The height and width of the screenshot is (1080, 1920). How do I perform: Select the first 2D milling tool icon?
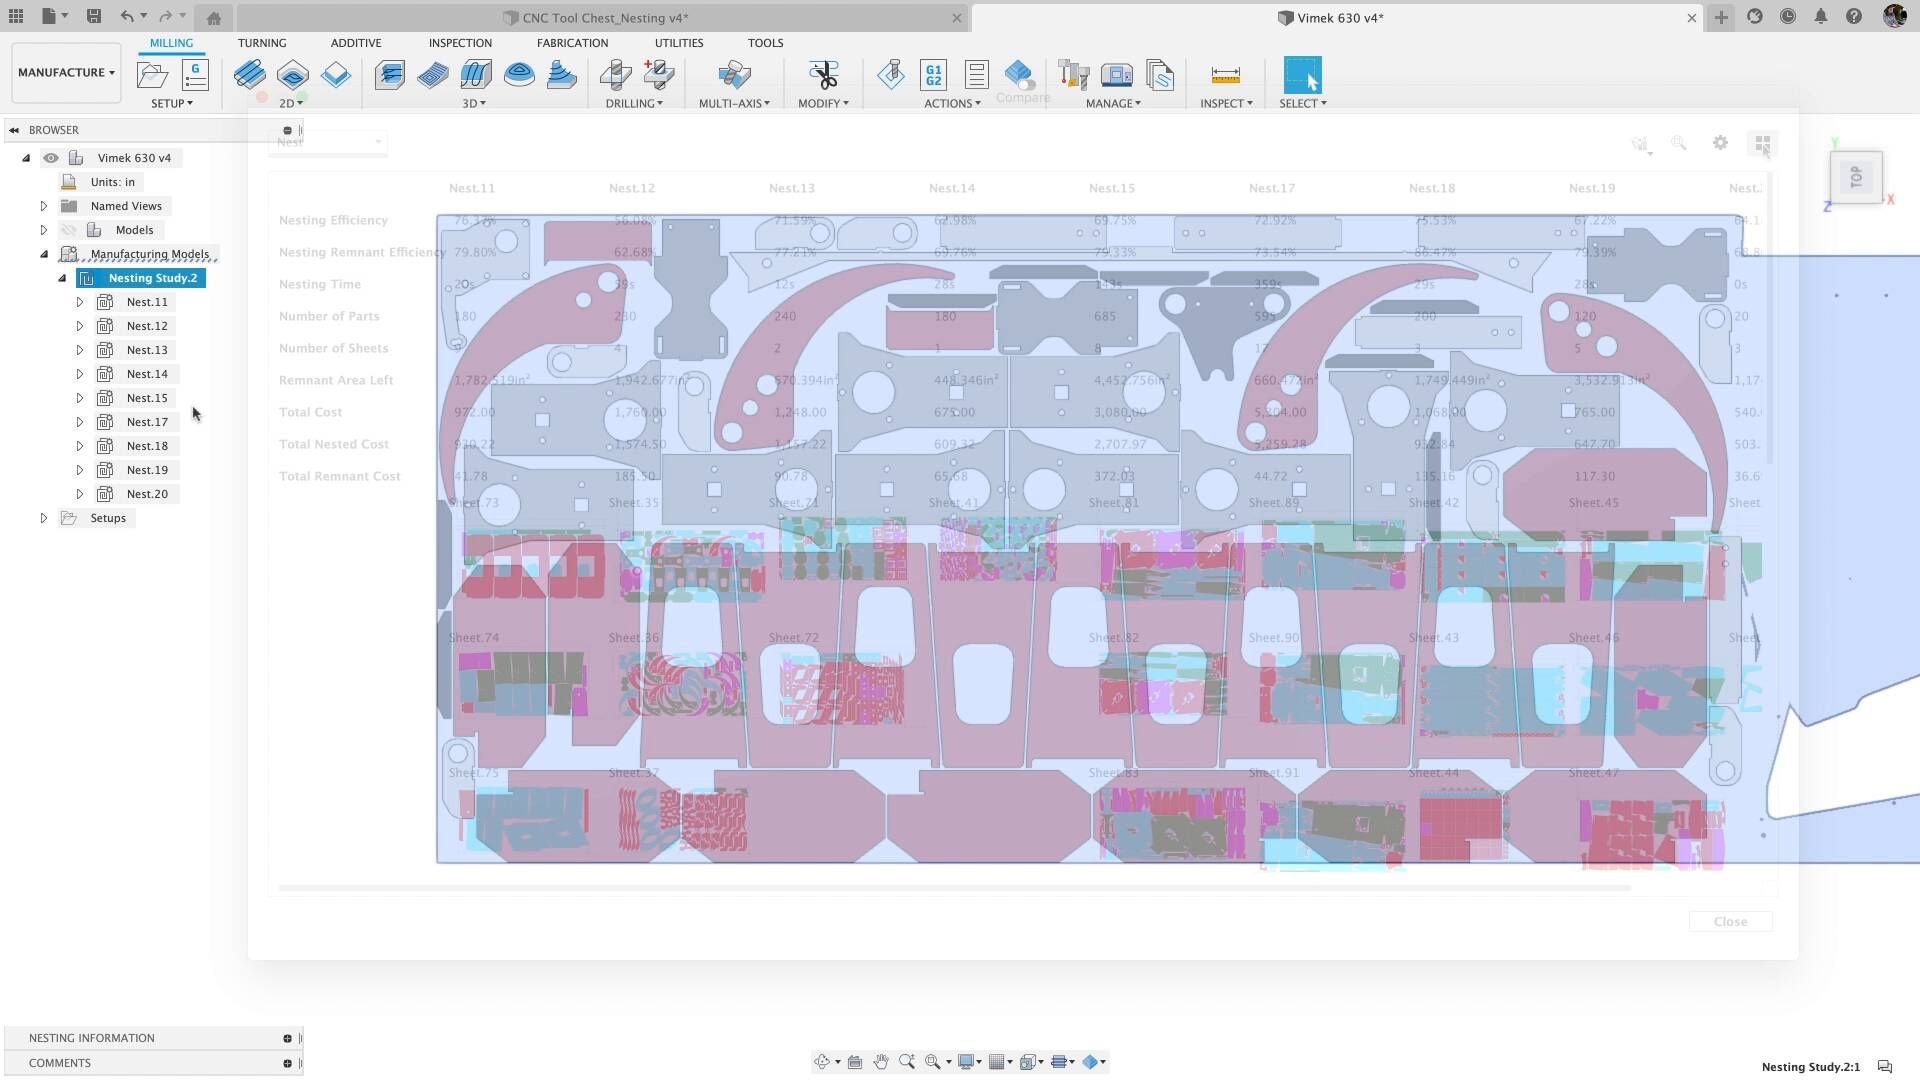click(250, 75)
